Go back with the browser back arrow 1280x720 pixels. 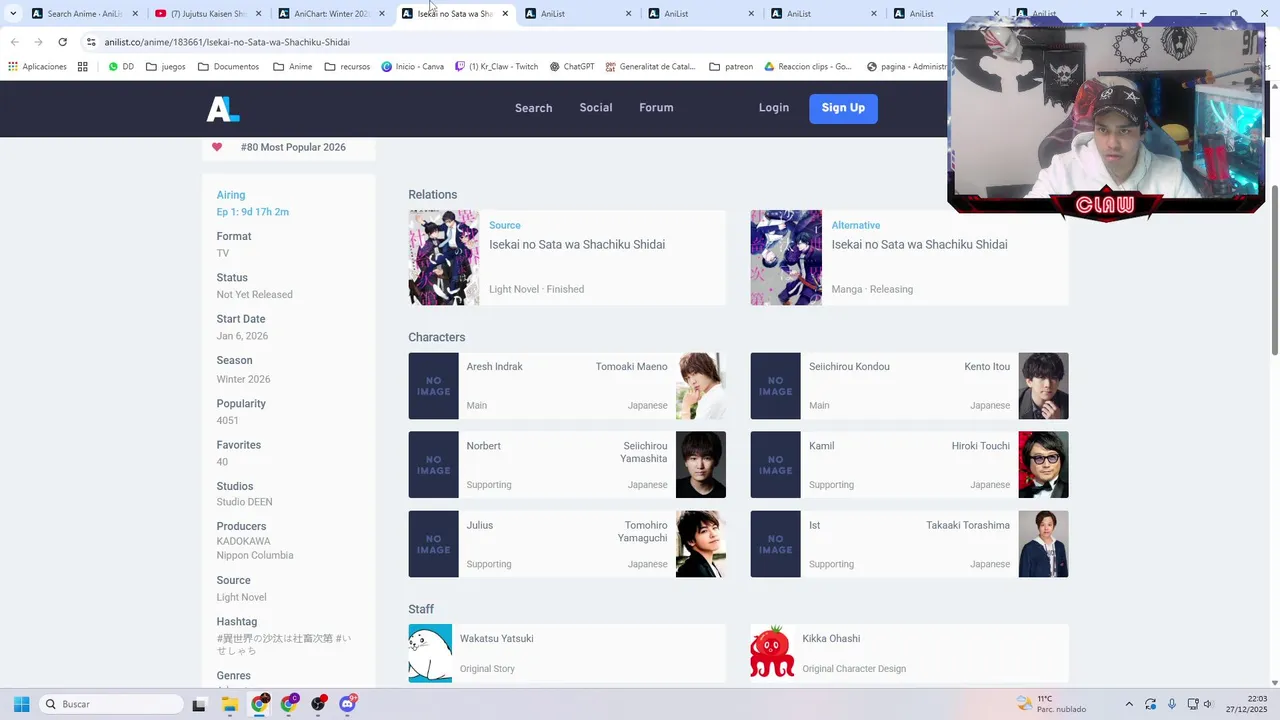tap(15, 42)
